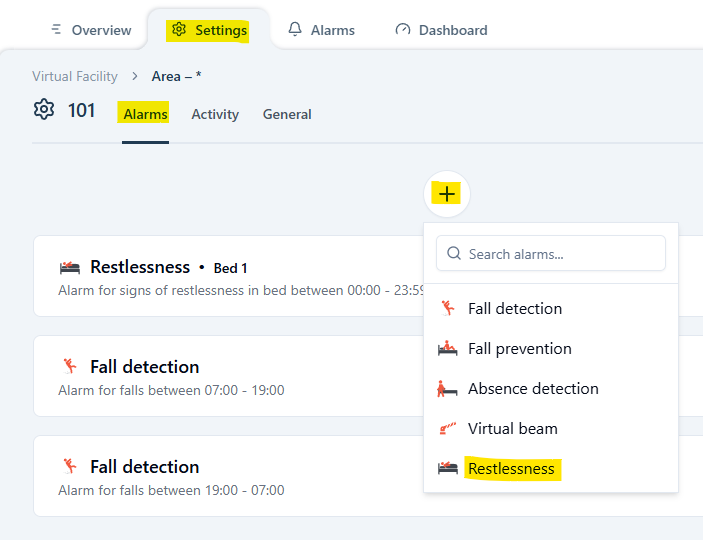Image resolution: width=703 pixels, height=540 pixels.
Task: Click the Area breadcrumb link
Action: pos(176,76)
